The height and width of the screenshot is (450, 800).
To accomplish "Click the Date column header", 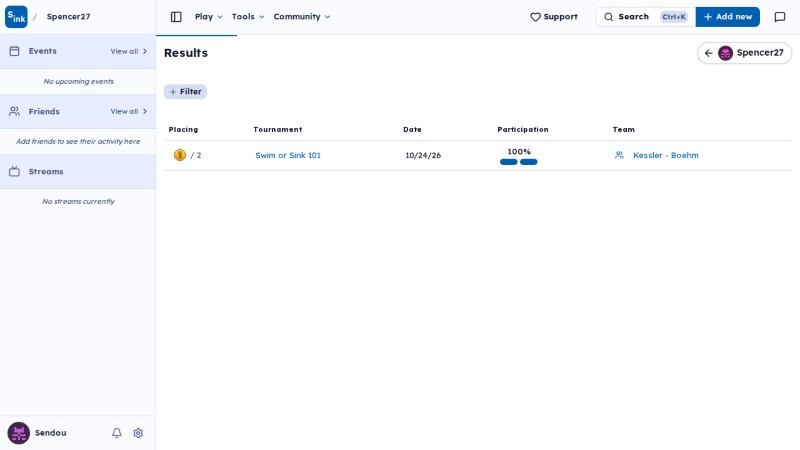I will [412, 130].
